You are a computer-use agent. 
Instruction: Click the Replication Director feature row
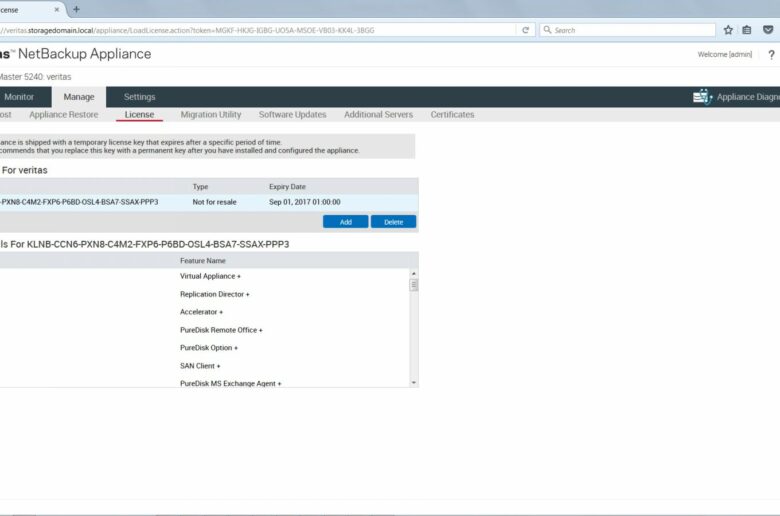pyautogui.click(x=215, y=294)
